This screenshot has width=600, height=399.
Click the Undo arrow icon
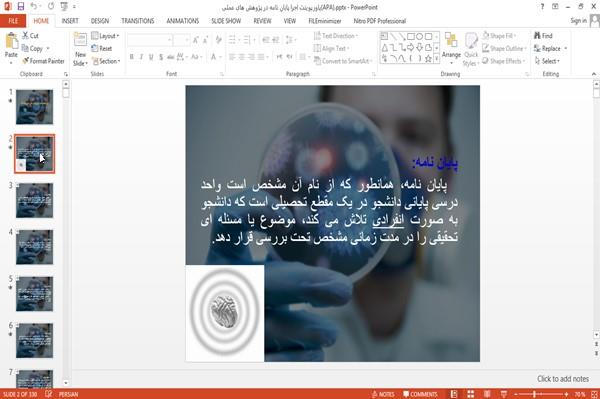coord(34,6)
